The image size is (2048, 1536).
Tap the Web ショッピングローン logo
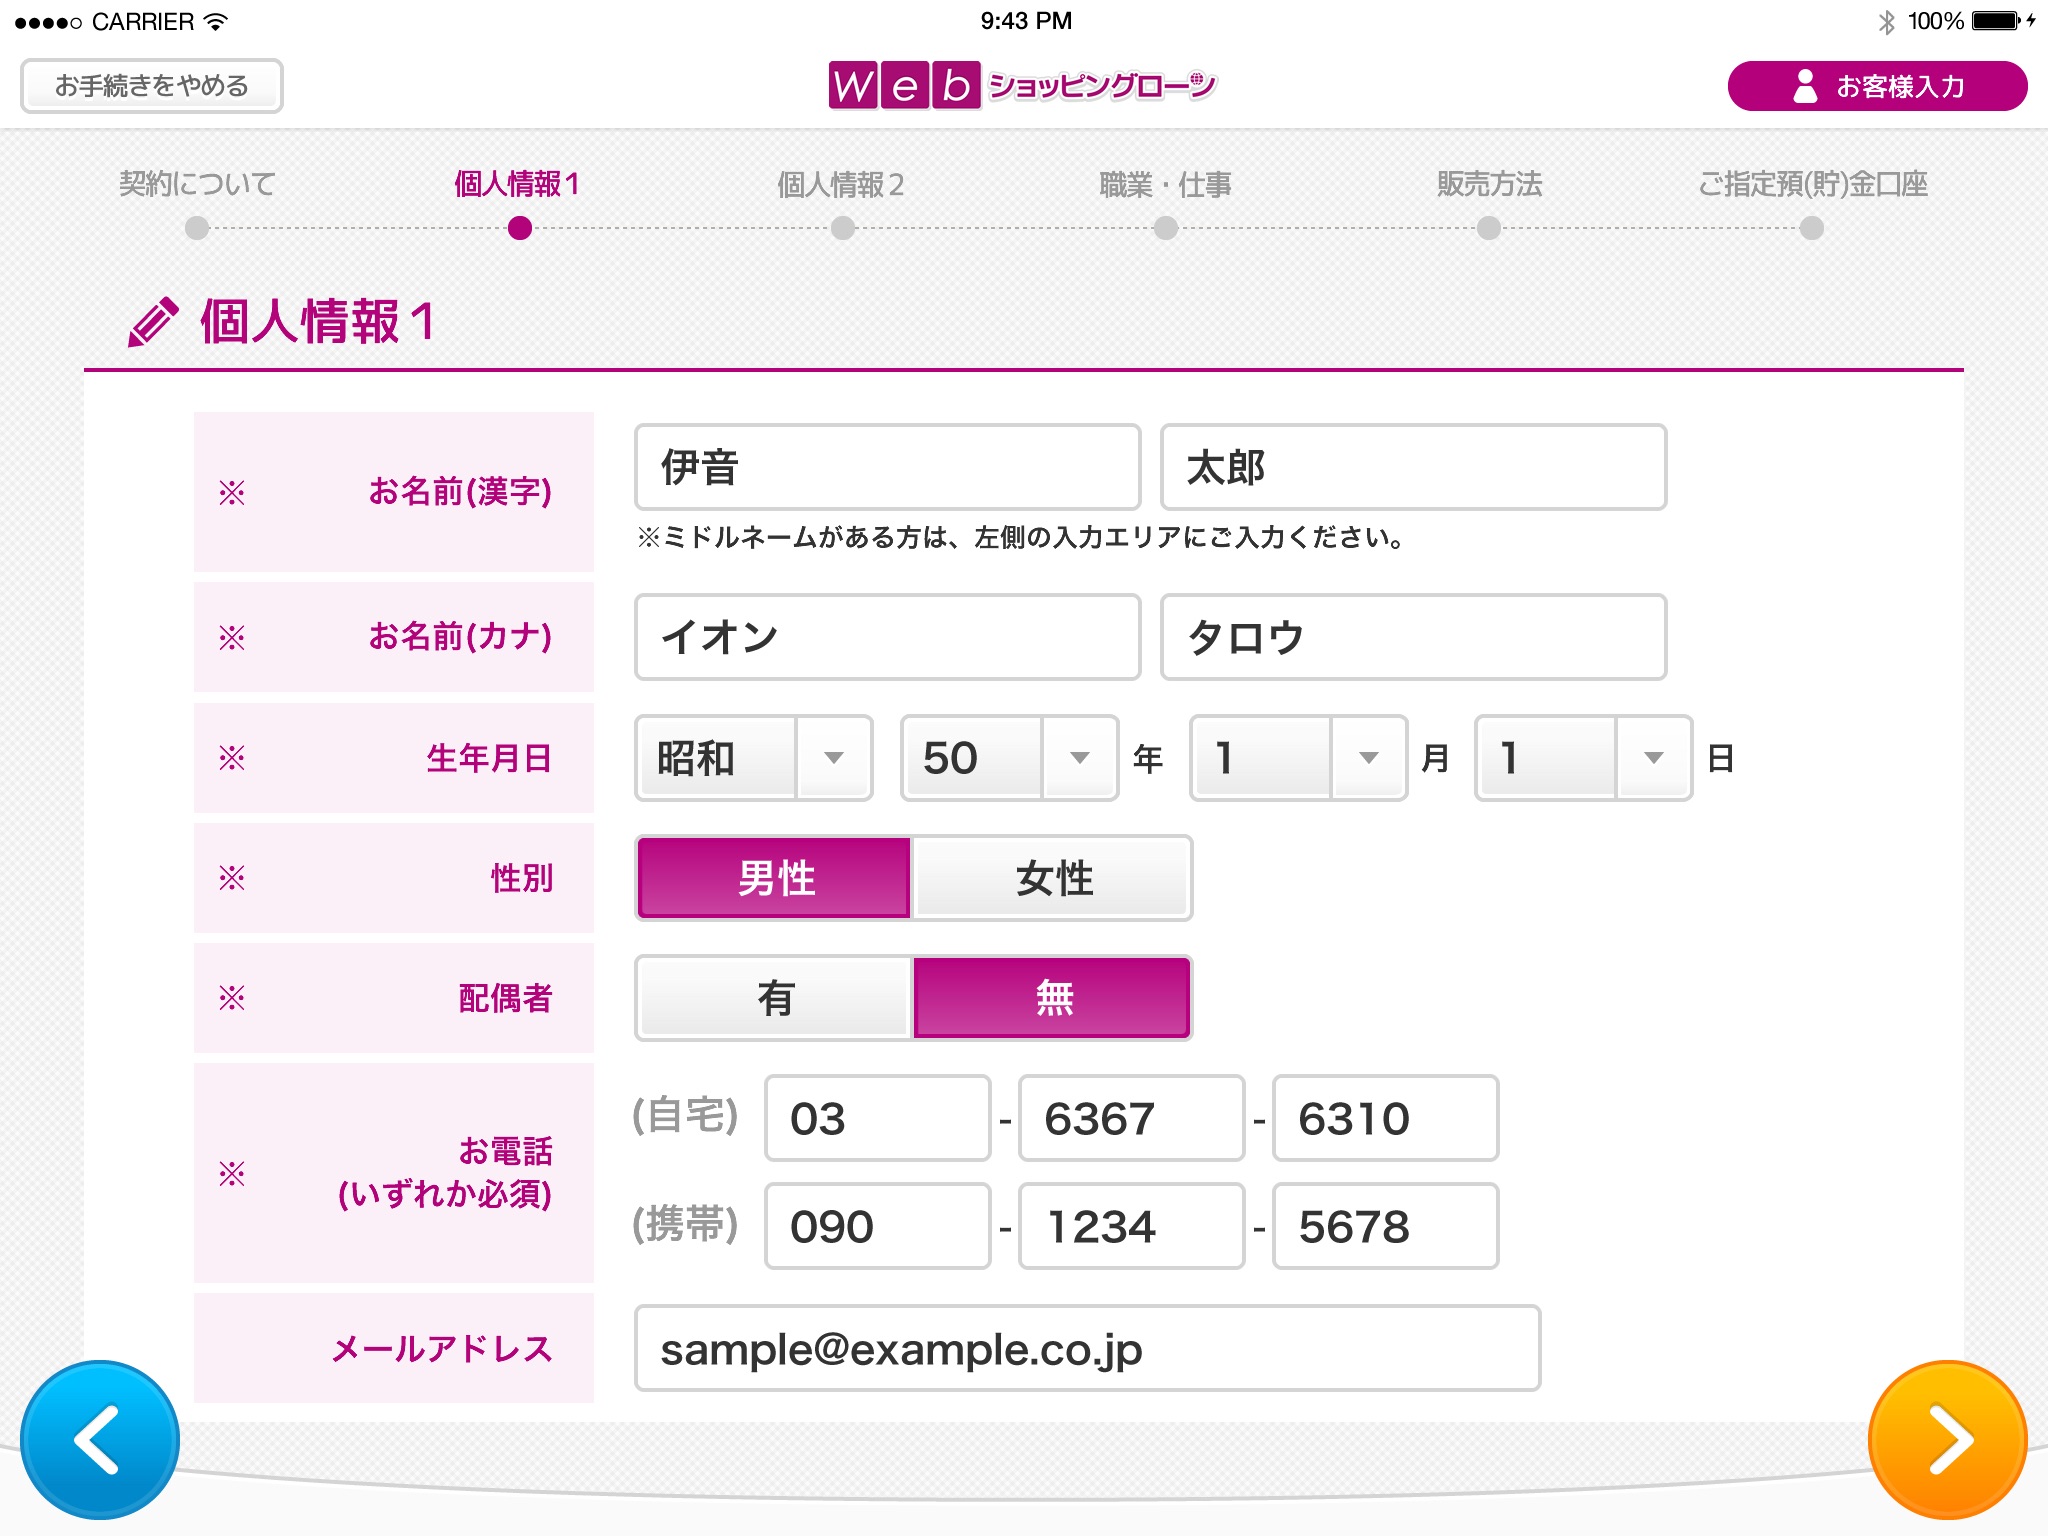(x=1022, y=85)
